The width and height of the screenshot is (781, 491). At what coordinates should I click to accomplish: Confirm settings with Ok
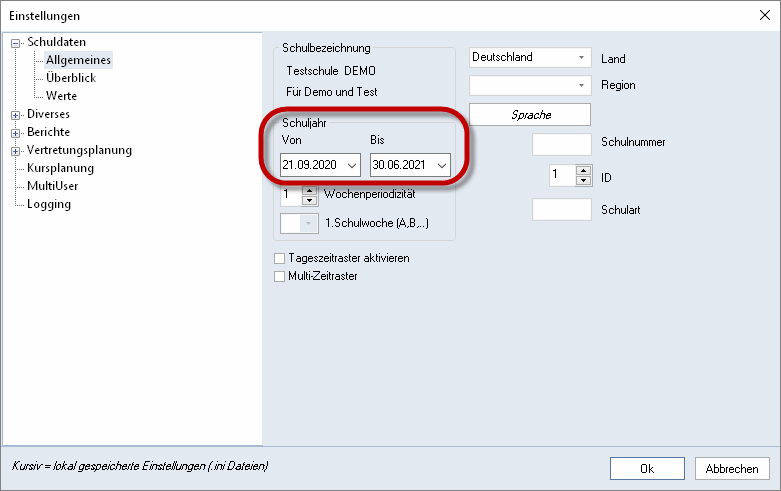[647, 469]
